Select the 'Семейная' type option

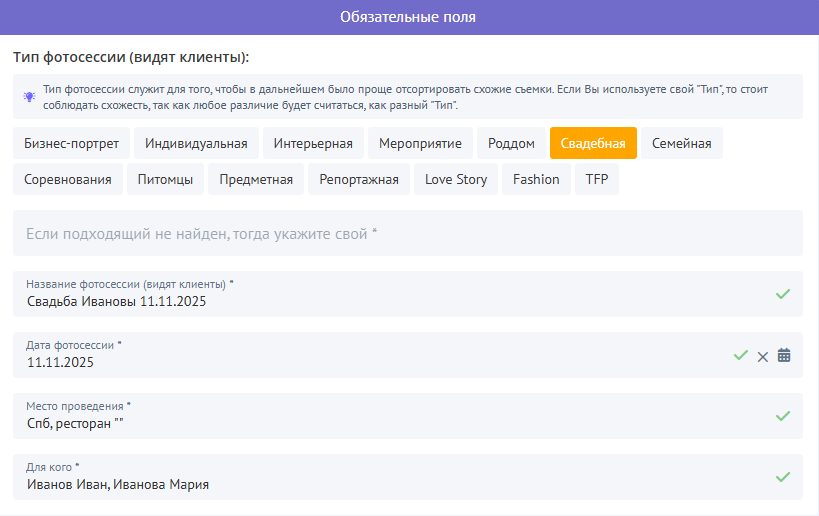pos(681,143)
